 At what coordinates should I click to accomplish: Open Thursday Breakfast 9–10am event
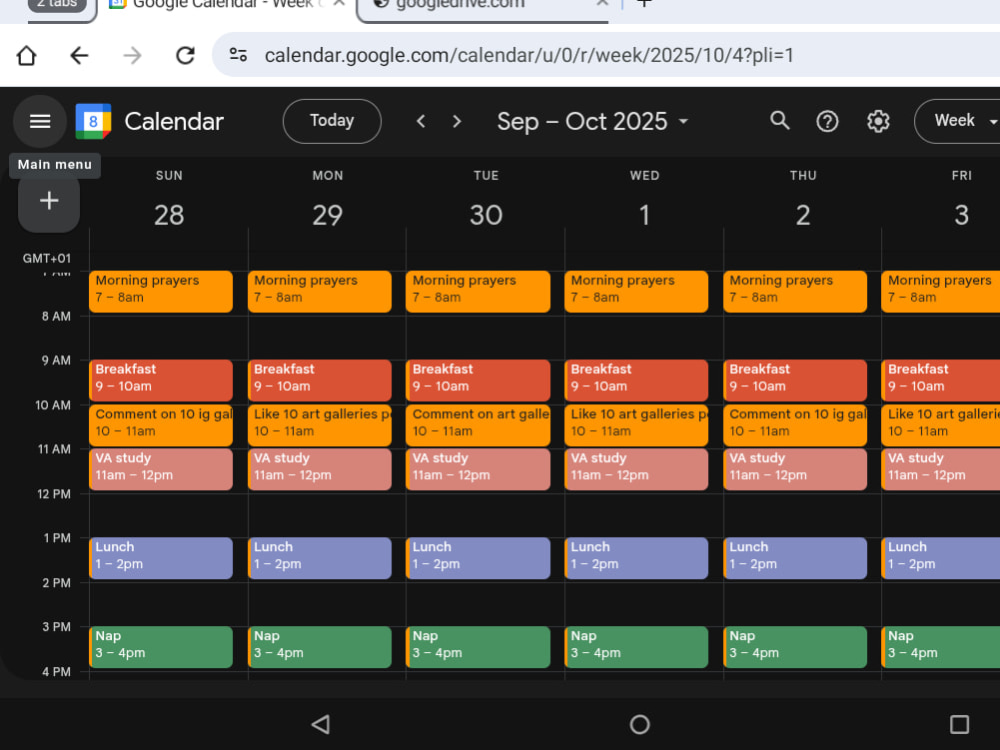[x=795, y=380]
